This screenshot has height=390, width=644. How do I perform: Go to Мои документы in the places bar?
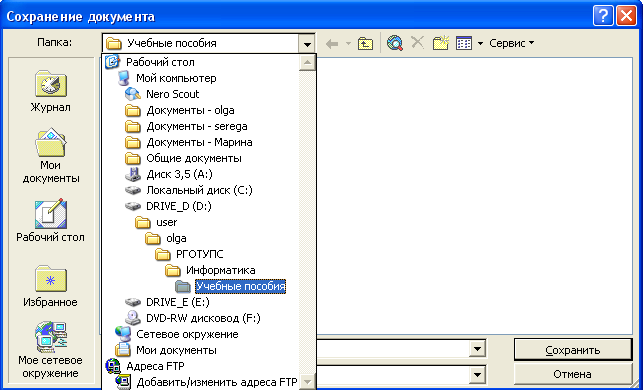[50, 156]
